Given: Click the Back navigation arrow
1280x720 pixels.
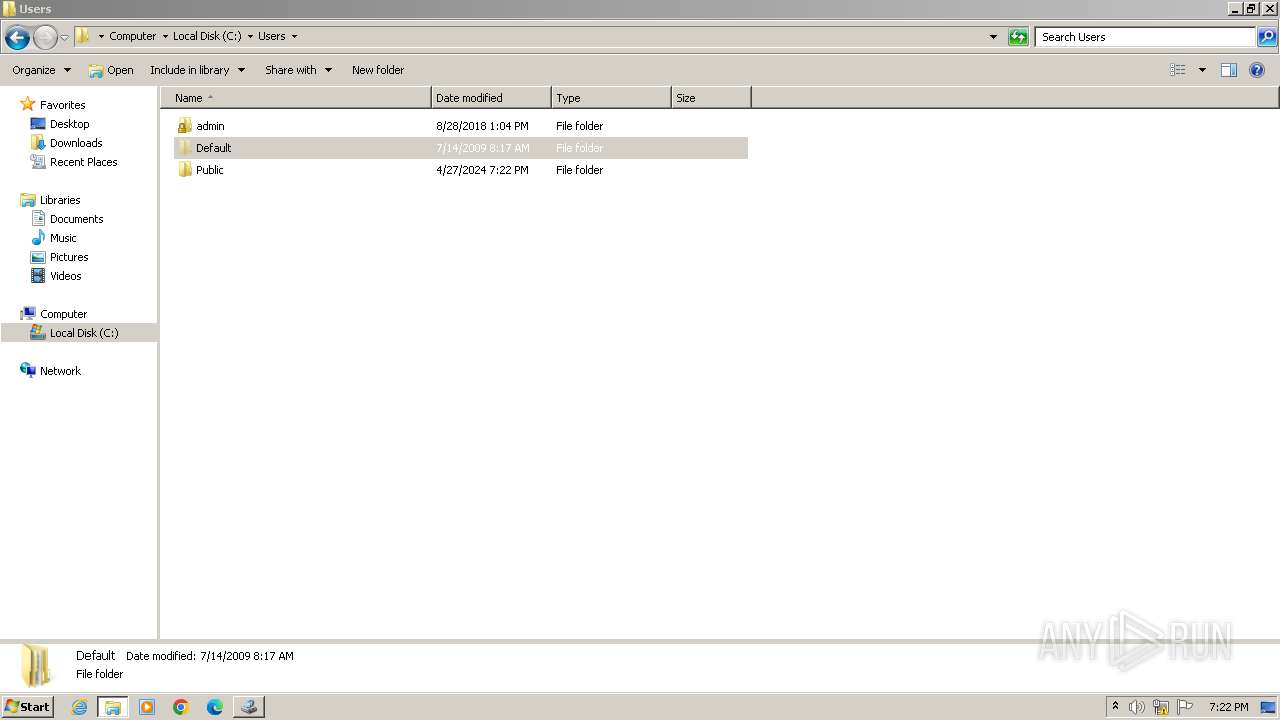Looking at the screenshot, I should tap(17, 38).
